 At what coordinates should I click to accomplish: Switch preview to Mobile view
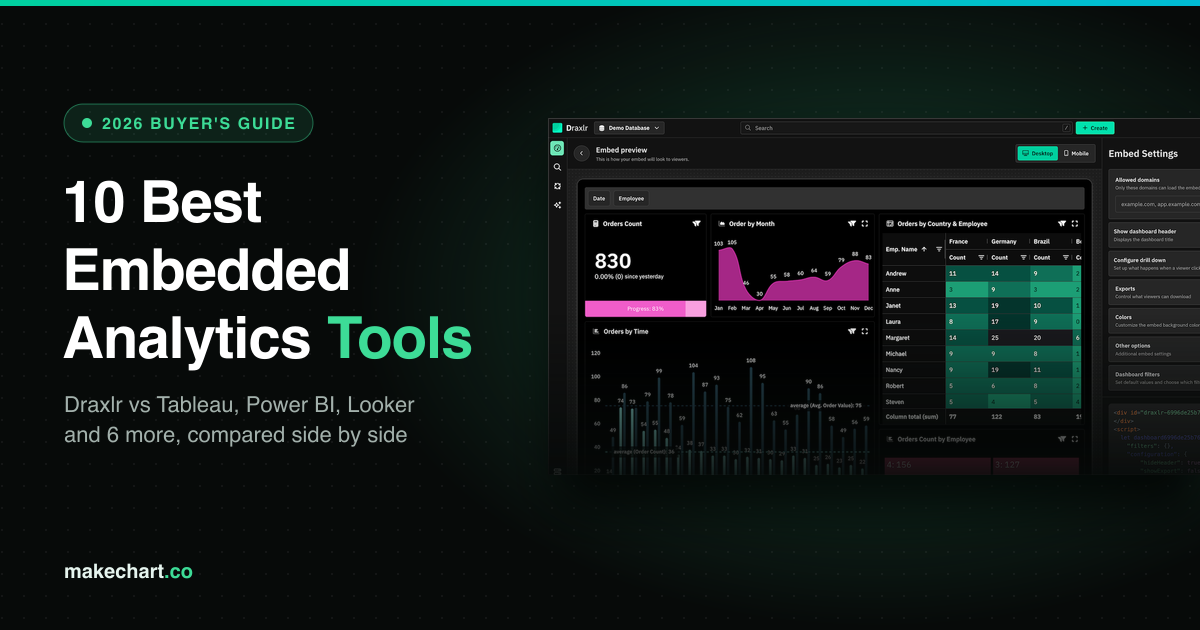1076,153
